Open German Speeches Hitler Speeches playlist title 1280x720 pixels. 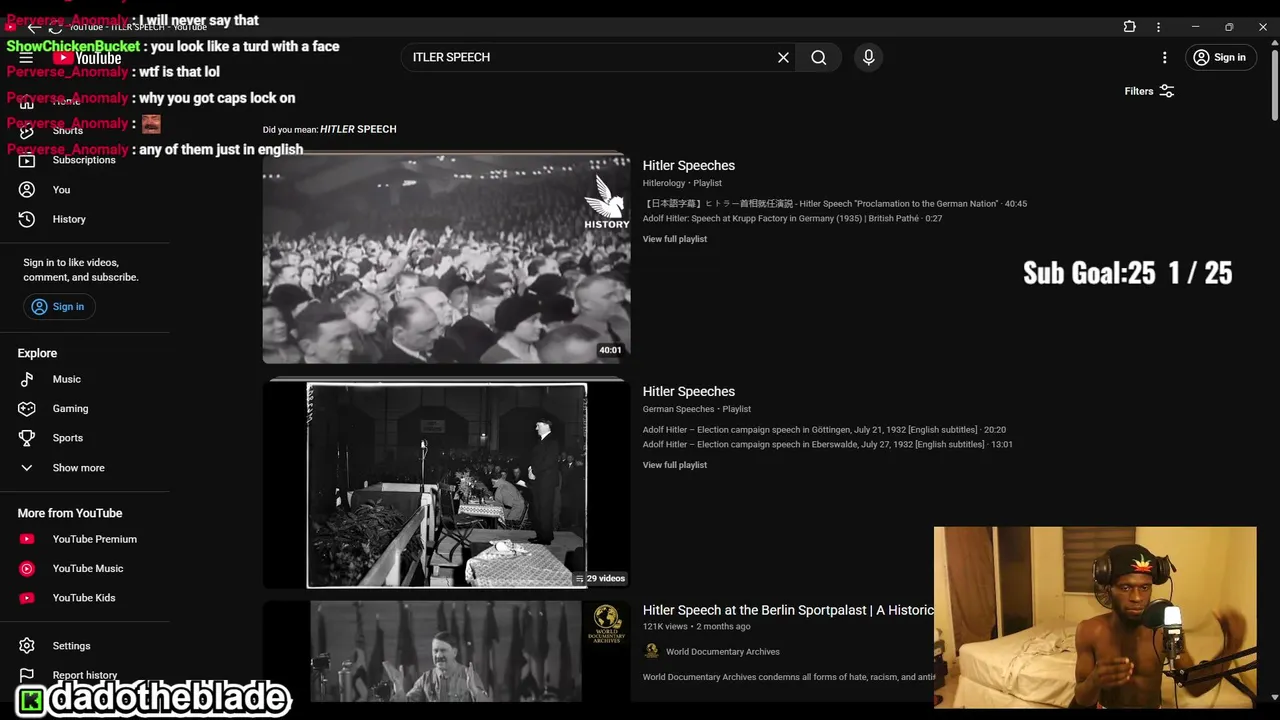689,391
